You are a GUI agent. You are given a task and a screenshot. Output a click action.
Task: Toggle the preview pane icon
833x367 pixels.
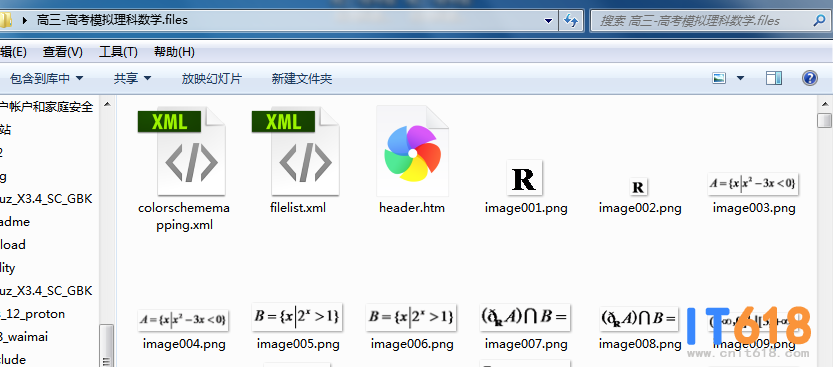[774, 79]
